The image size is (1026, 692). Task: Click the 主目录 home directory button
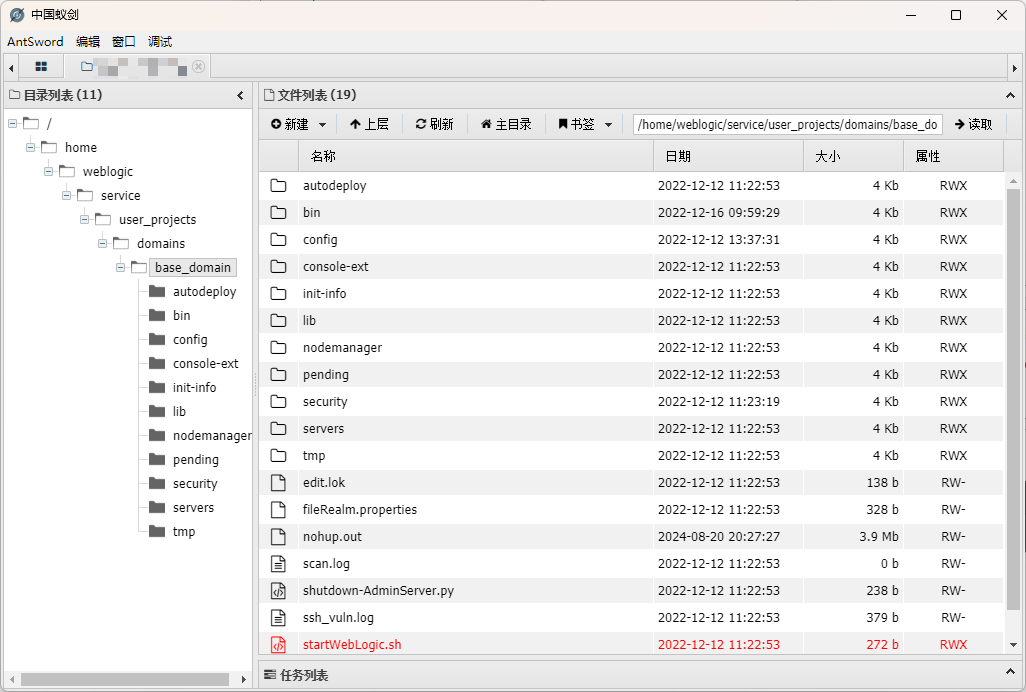[x=506, y=124]
